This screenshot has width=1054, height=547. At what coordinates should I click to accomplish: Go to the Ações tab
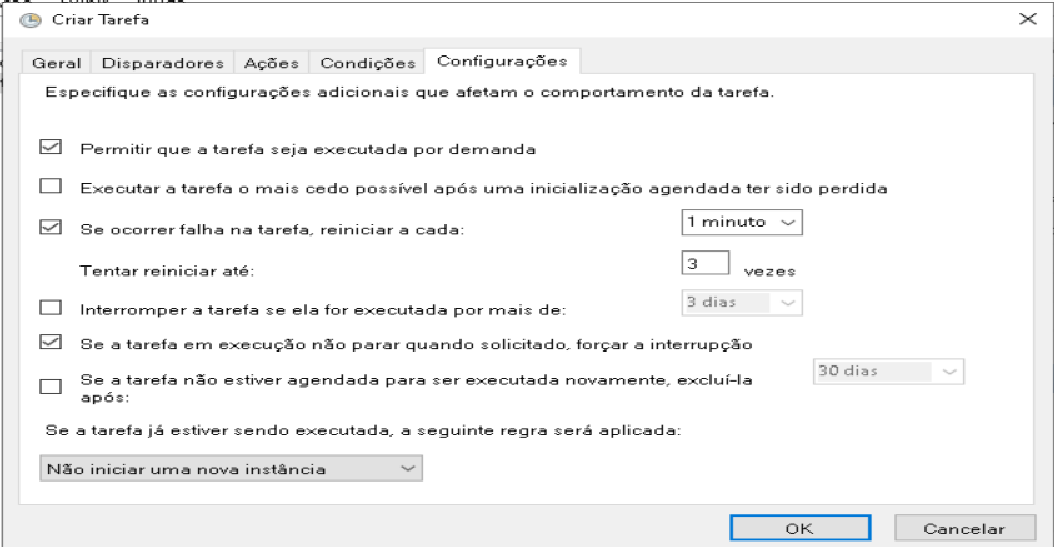click(271, 63)
